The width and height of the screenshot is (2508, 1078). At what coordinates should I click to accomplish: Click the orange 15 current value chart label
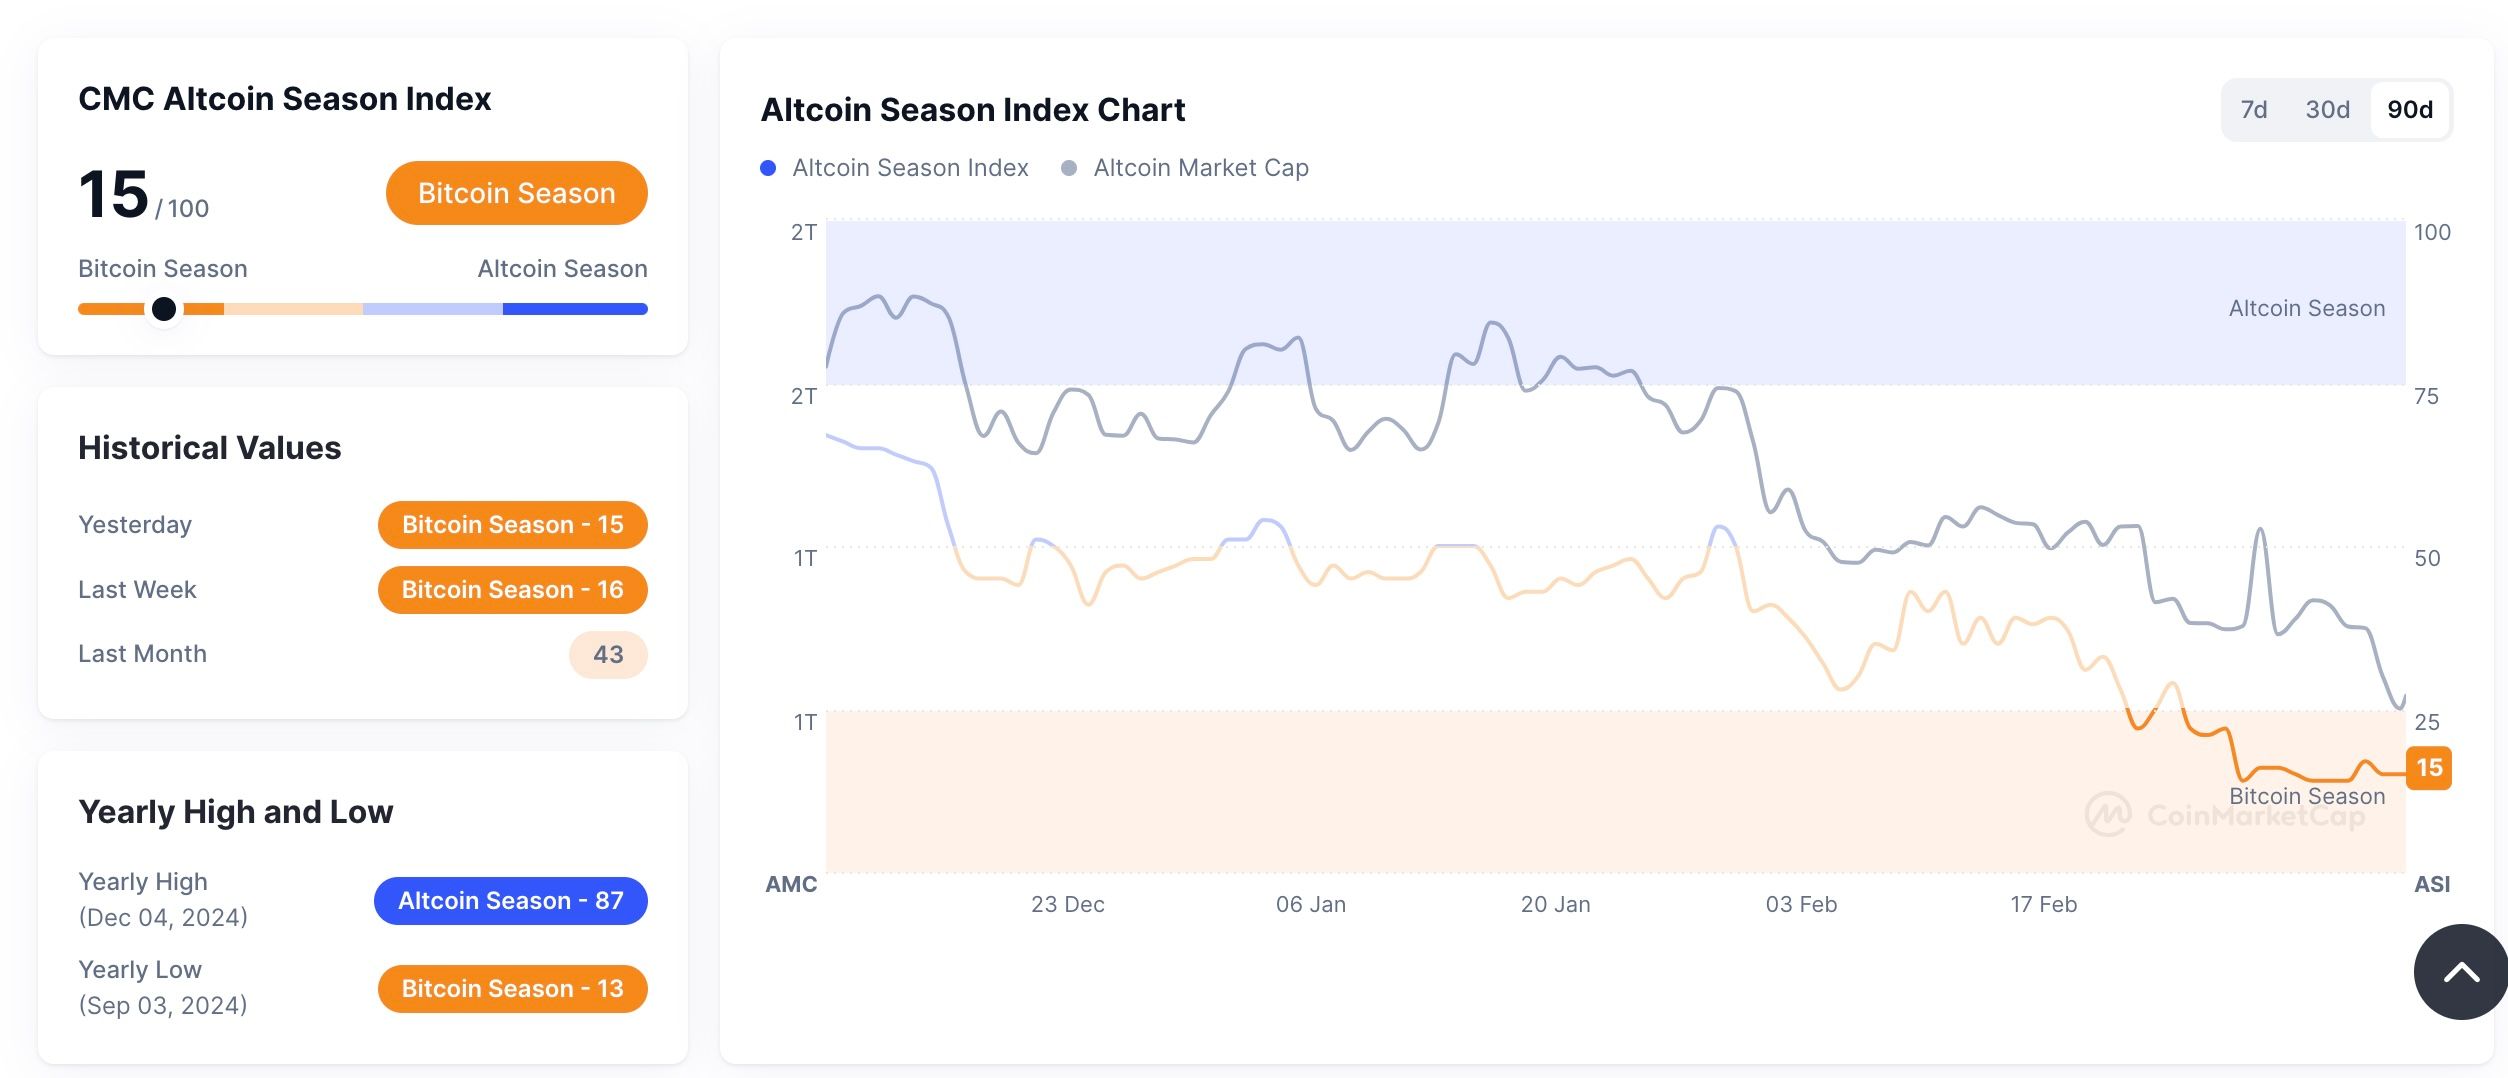pyautogui.click(x=2428, y=768)
